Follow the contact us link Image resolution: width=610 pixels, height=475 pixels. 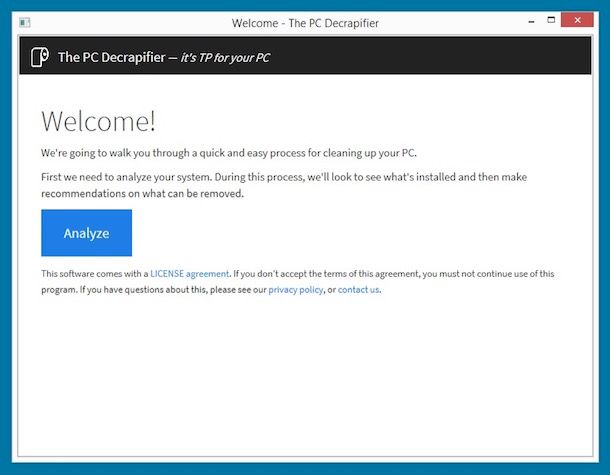tap(359, 290)
